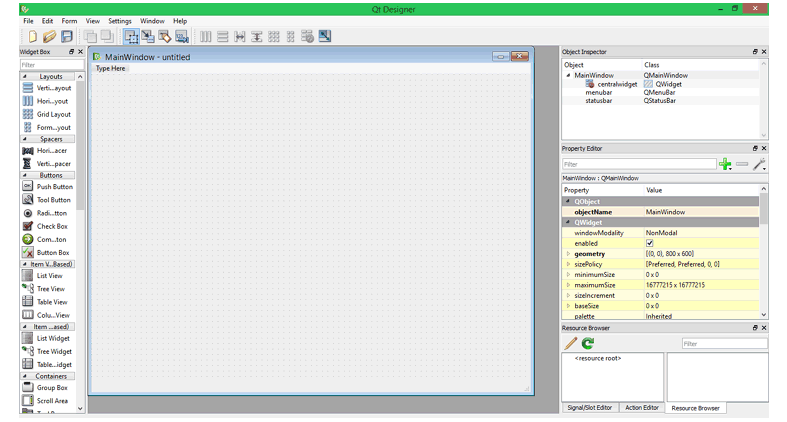Close the Widget Box panel
Image resolution: width=787 pixels, height=422 pixels.
80,52
